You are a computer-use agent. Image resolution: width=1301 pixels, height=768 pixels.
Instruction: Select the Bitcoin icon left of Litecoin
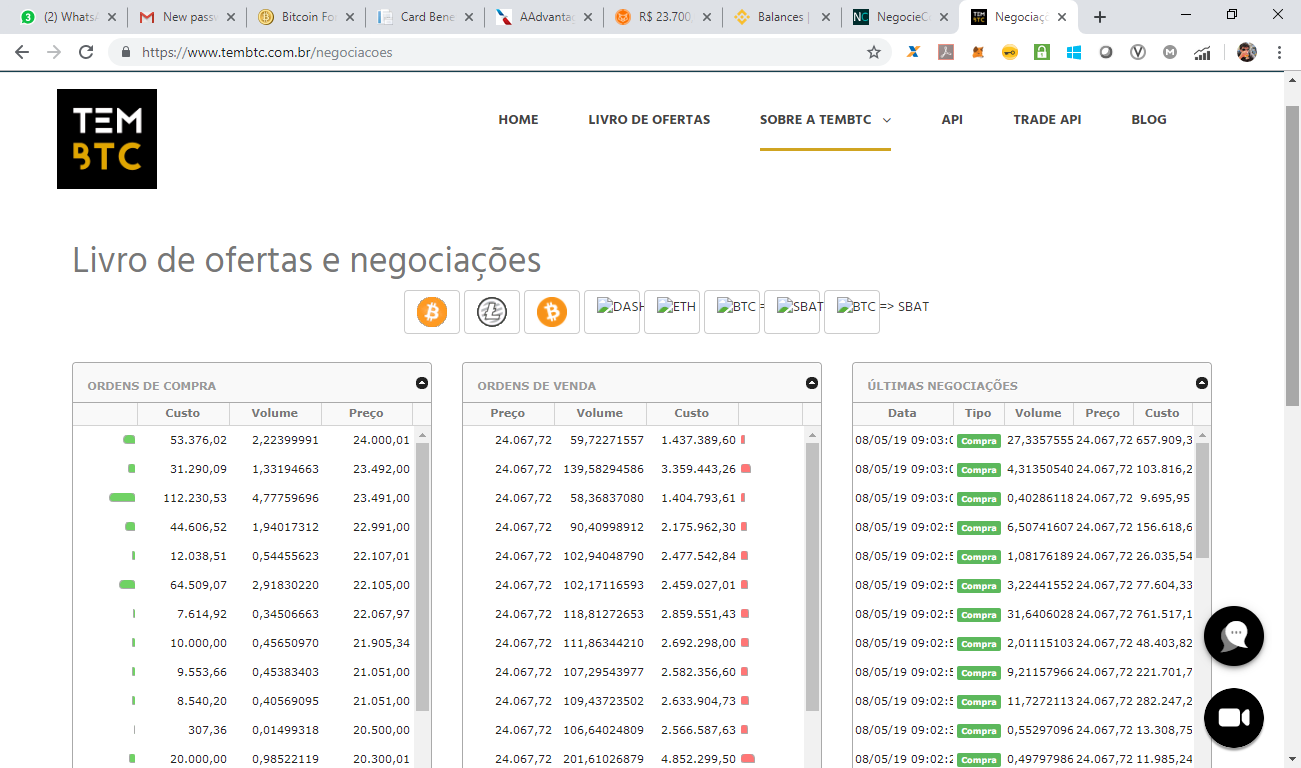click(432, 312)
